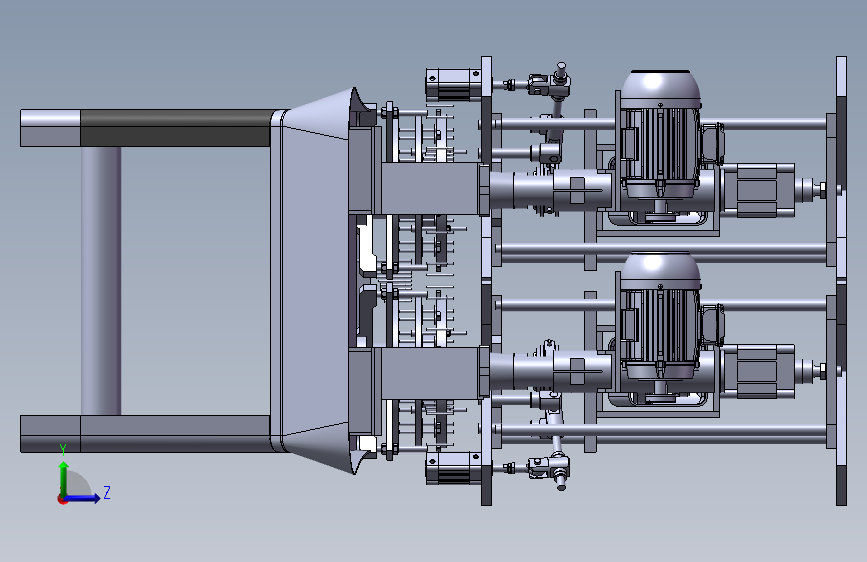Viewport: 867px width, 562px height.
Task: Select the lower rectangular spindle sleeve
Action: [x=430, y=373]
